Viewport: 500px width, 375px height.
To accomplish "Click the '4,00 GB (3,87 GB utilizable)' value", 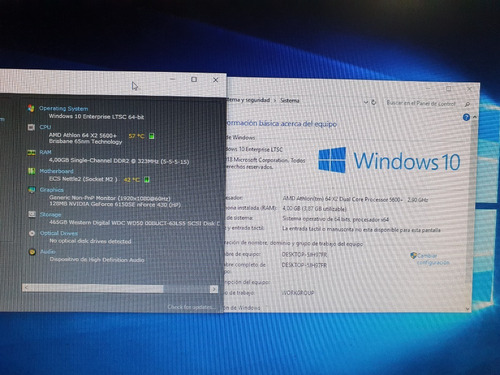I will click(314, 209).
